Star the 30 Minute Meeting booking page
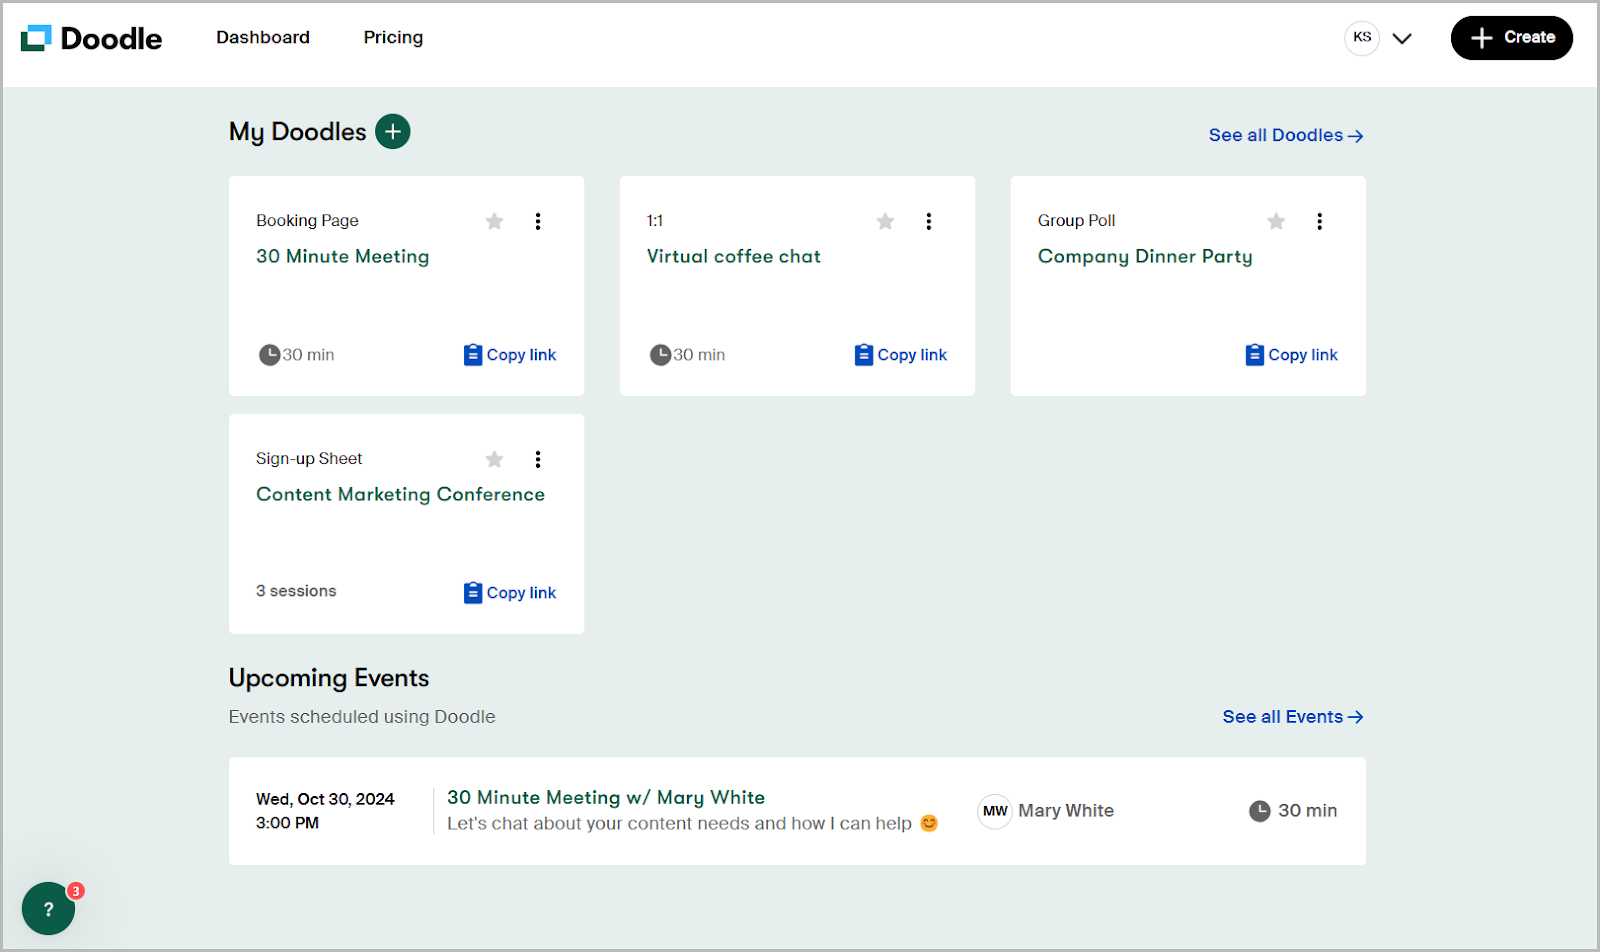1600x952 pixels. [x=494, y=221]
